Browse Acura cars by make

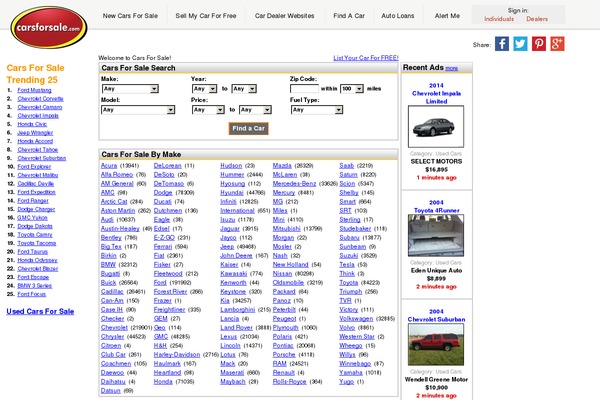pos(109,166)
